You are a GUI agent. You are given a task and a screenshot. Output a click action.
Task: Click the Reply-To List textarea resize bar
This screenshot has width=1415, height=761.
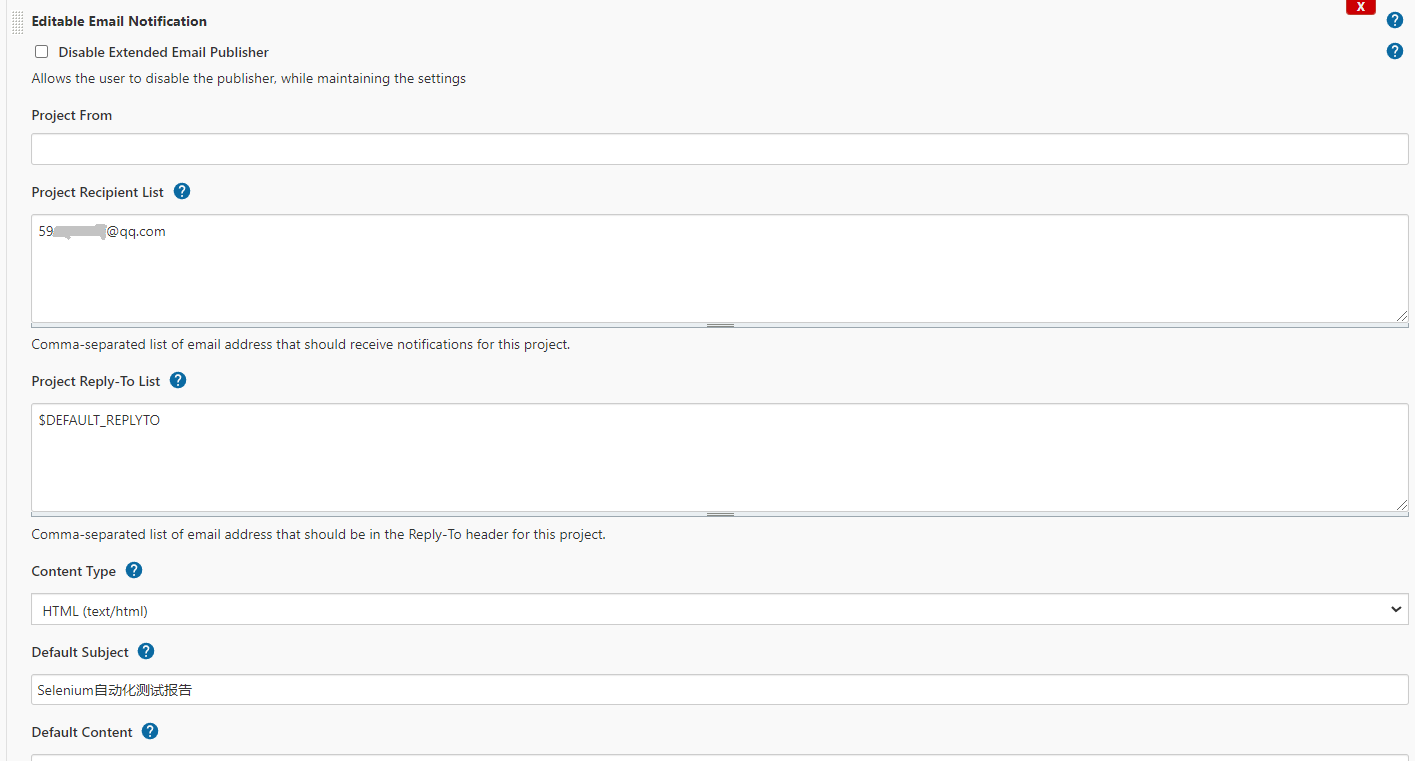pyautogui.click(x=720, y=514)
